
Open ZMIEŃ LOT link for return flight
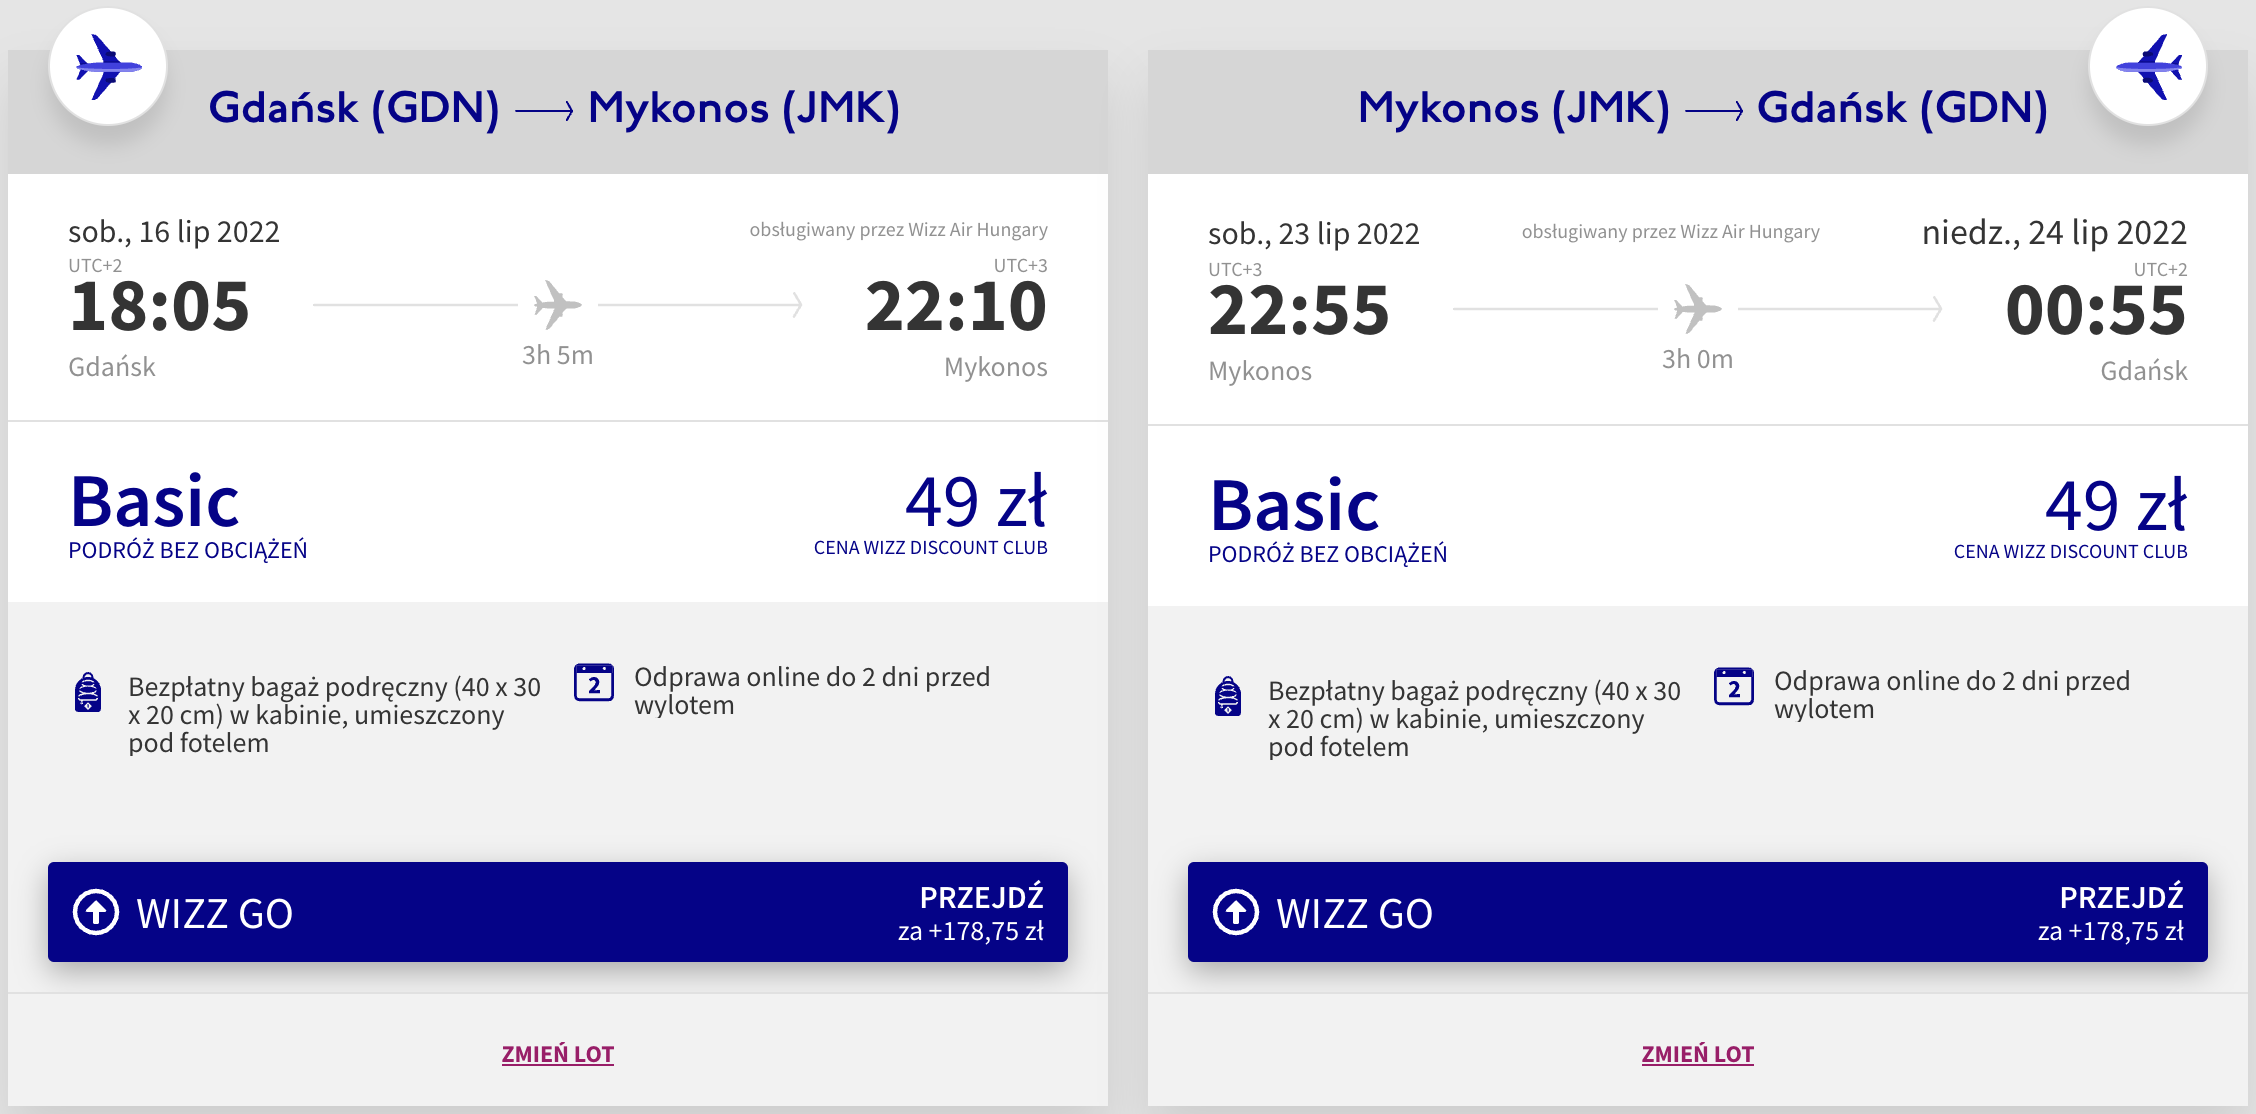(1698, 1054)
